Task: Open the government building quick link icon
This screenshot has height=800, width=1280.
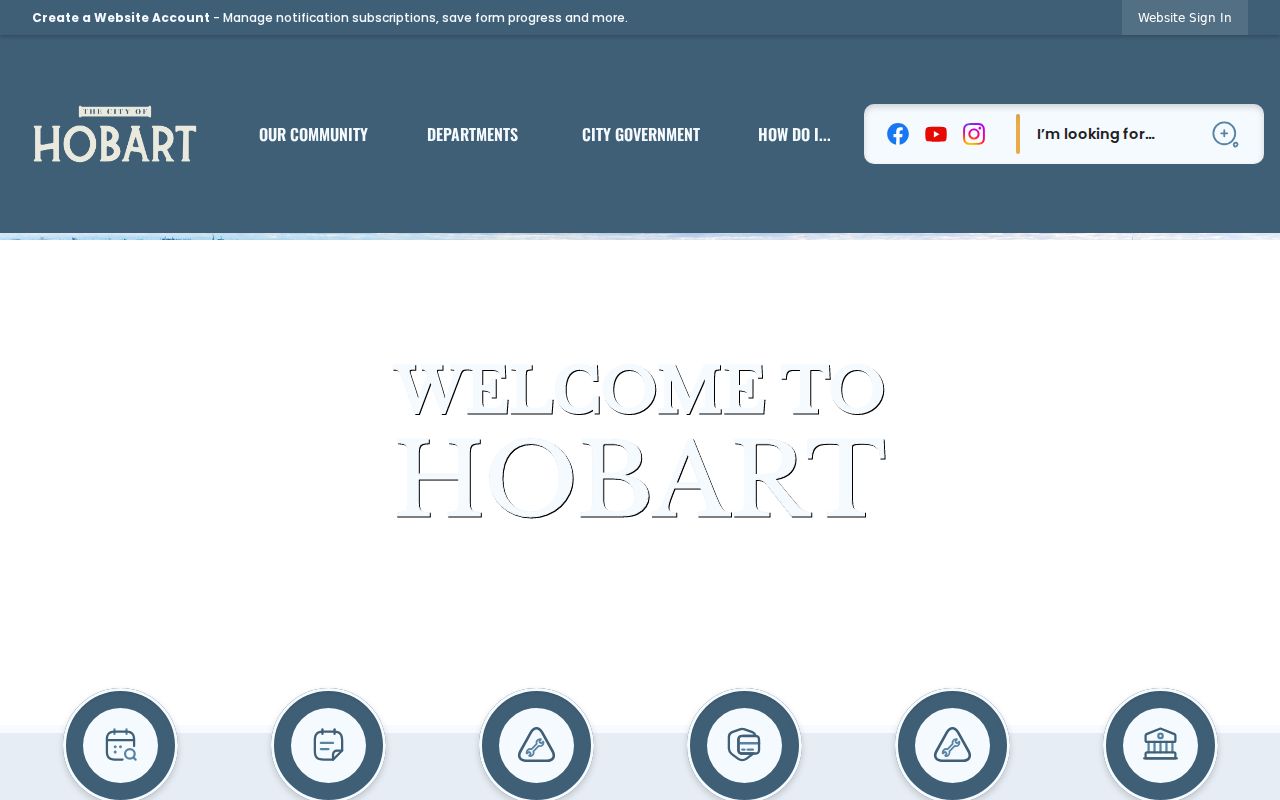Action: pos(1160,745)
